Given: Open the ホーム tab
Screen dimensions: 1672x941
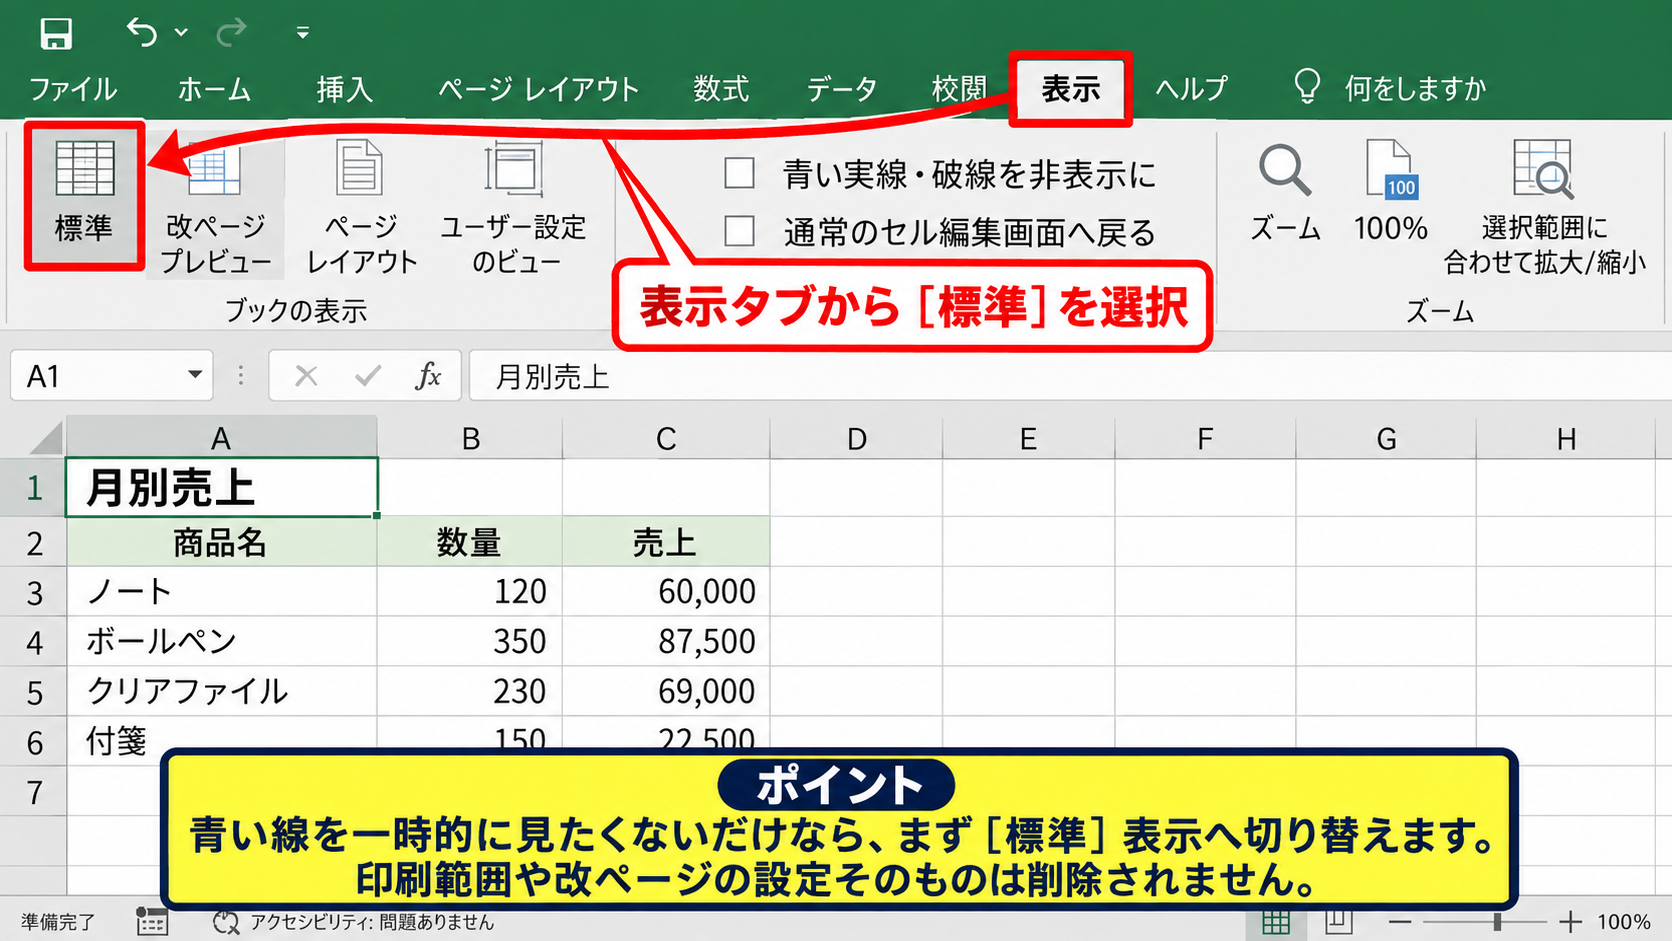Looking at the screenshot, I should (x=214, y=89).
